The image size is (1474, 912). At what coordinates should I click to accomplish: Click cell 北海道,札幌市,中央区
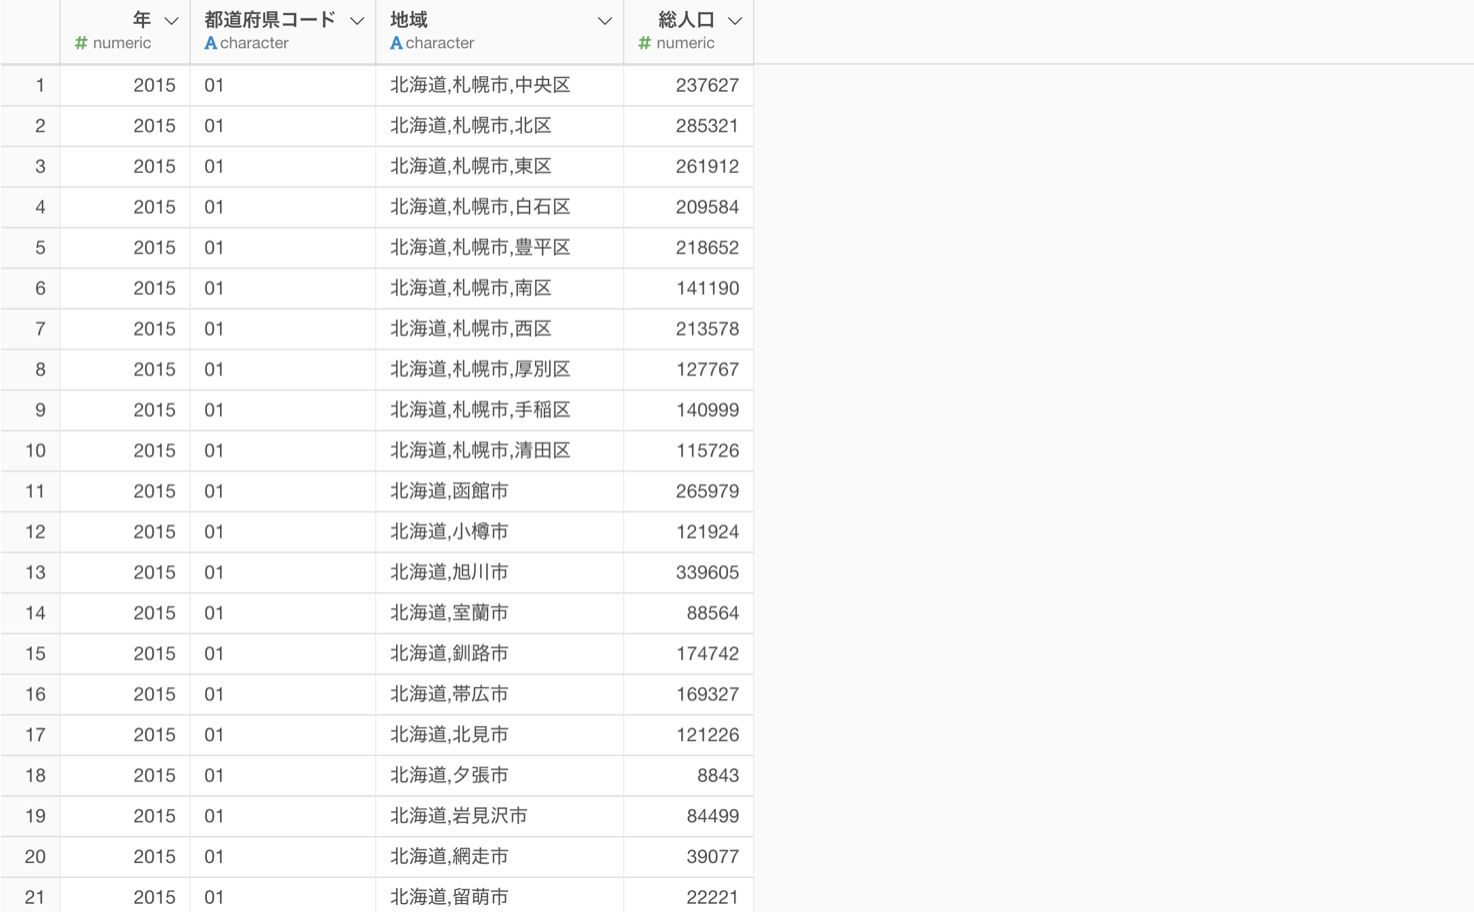(x=500, y=85)
